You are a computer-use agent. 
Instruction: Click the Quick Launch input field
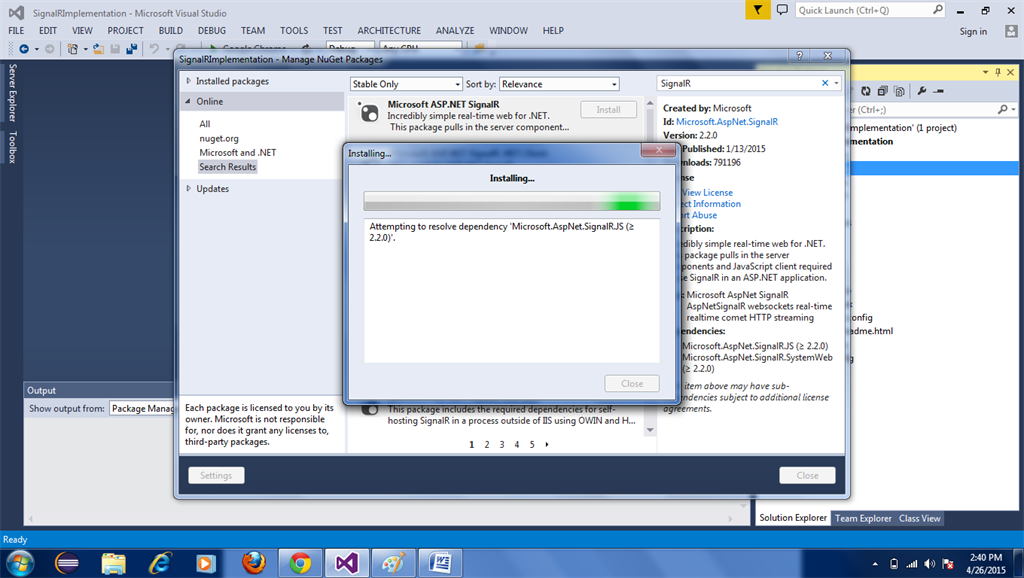coord(862,10)
